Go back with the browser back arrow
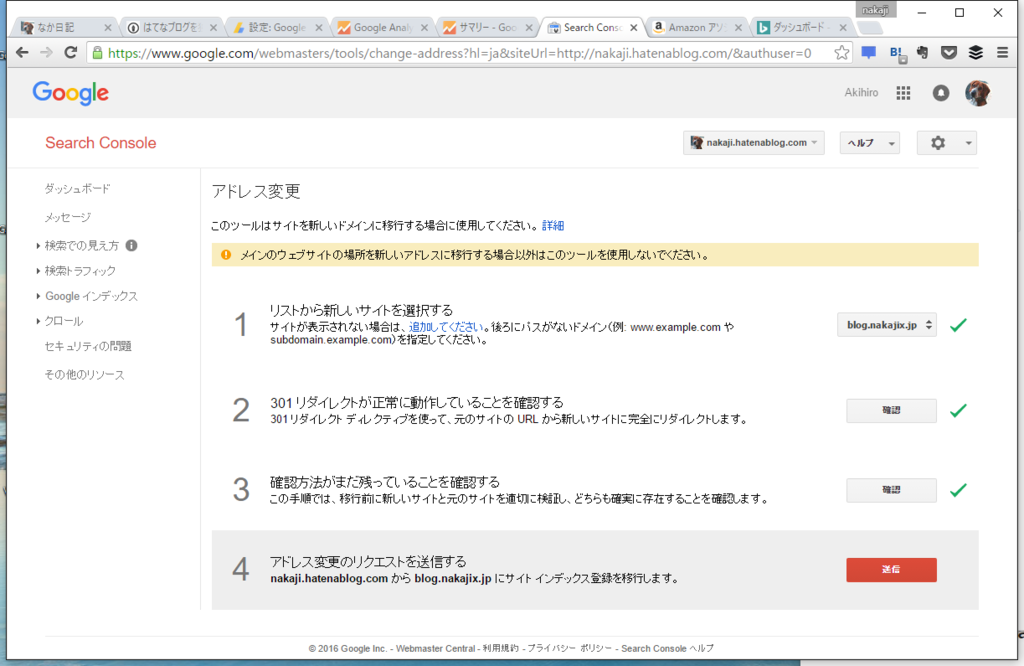 pyautogui.click(x=22, y=53)
